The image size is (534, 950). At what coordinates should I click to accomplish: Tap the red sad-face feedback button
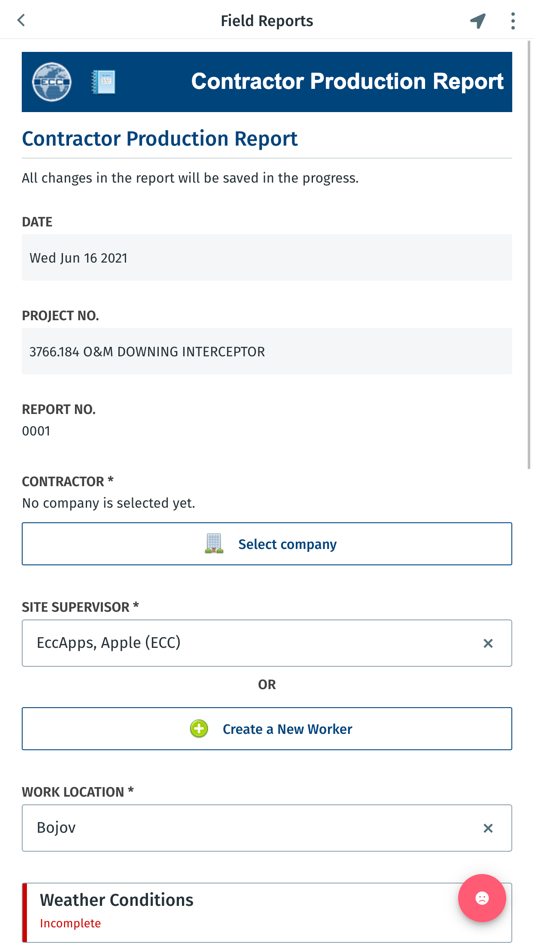482,898
